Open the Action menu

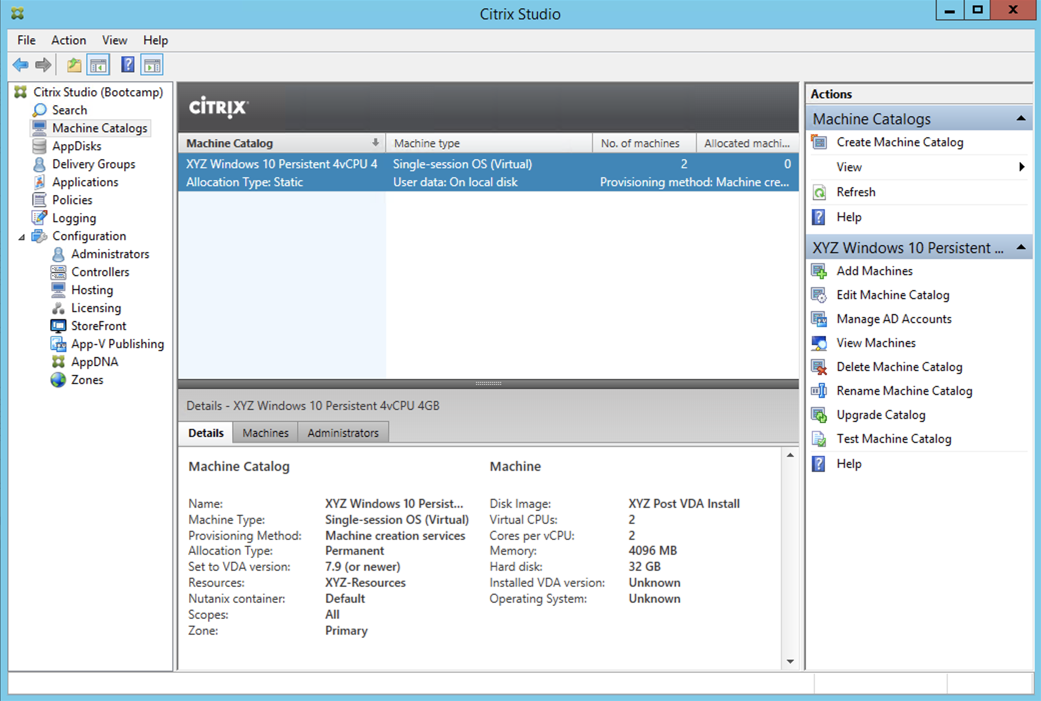pos(68,40)
